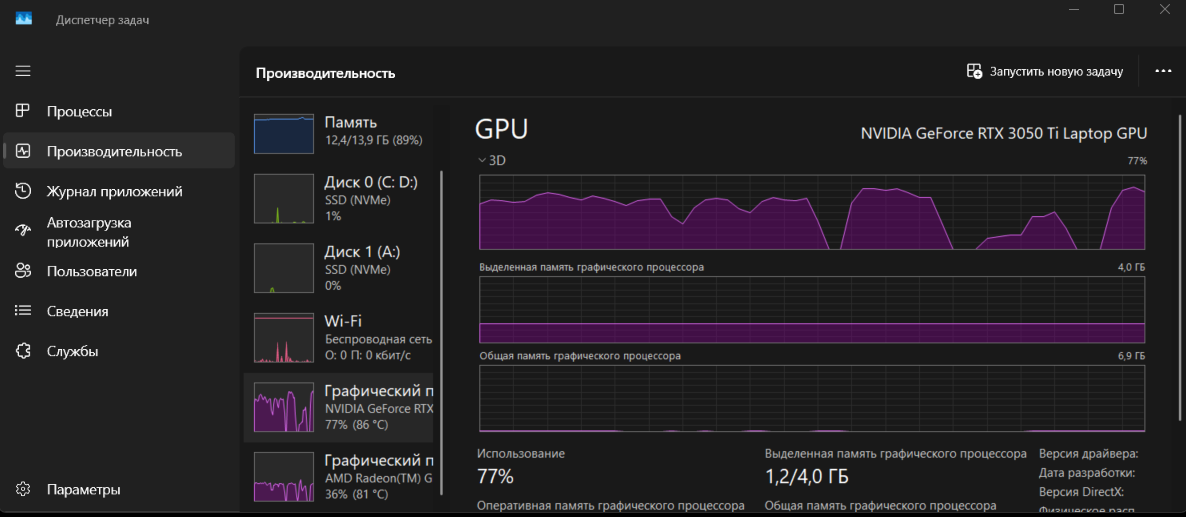Image resolution: width=1186 pixels, height=517 pixels.
Task: Select Диск 1 (A:) entry
Action: pyautogui.click(x=338, y=268)
